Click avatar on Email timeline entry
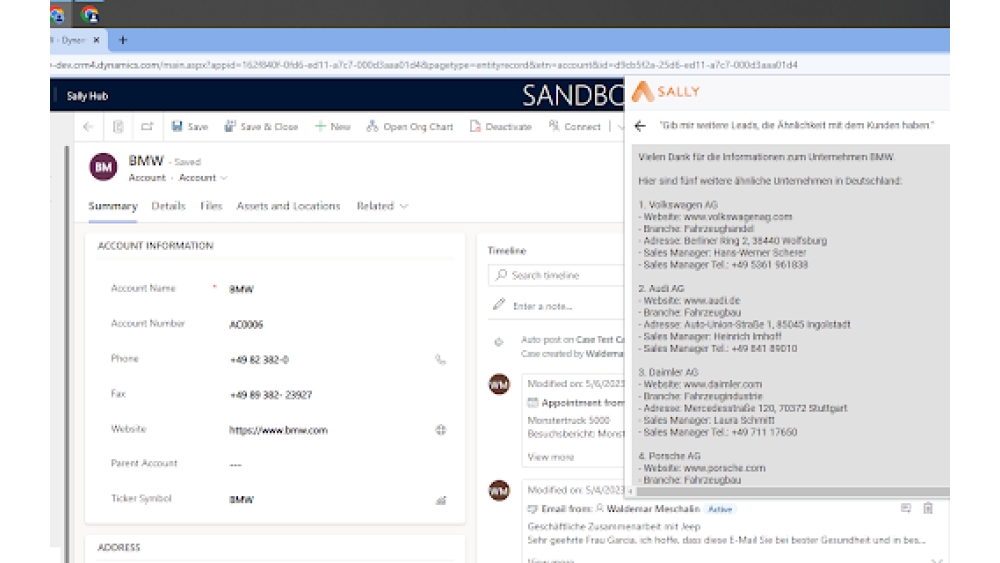 coord(499,490)
